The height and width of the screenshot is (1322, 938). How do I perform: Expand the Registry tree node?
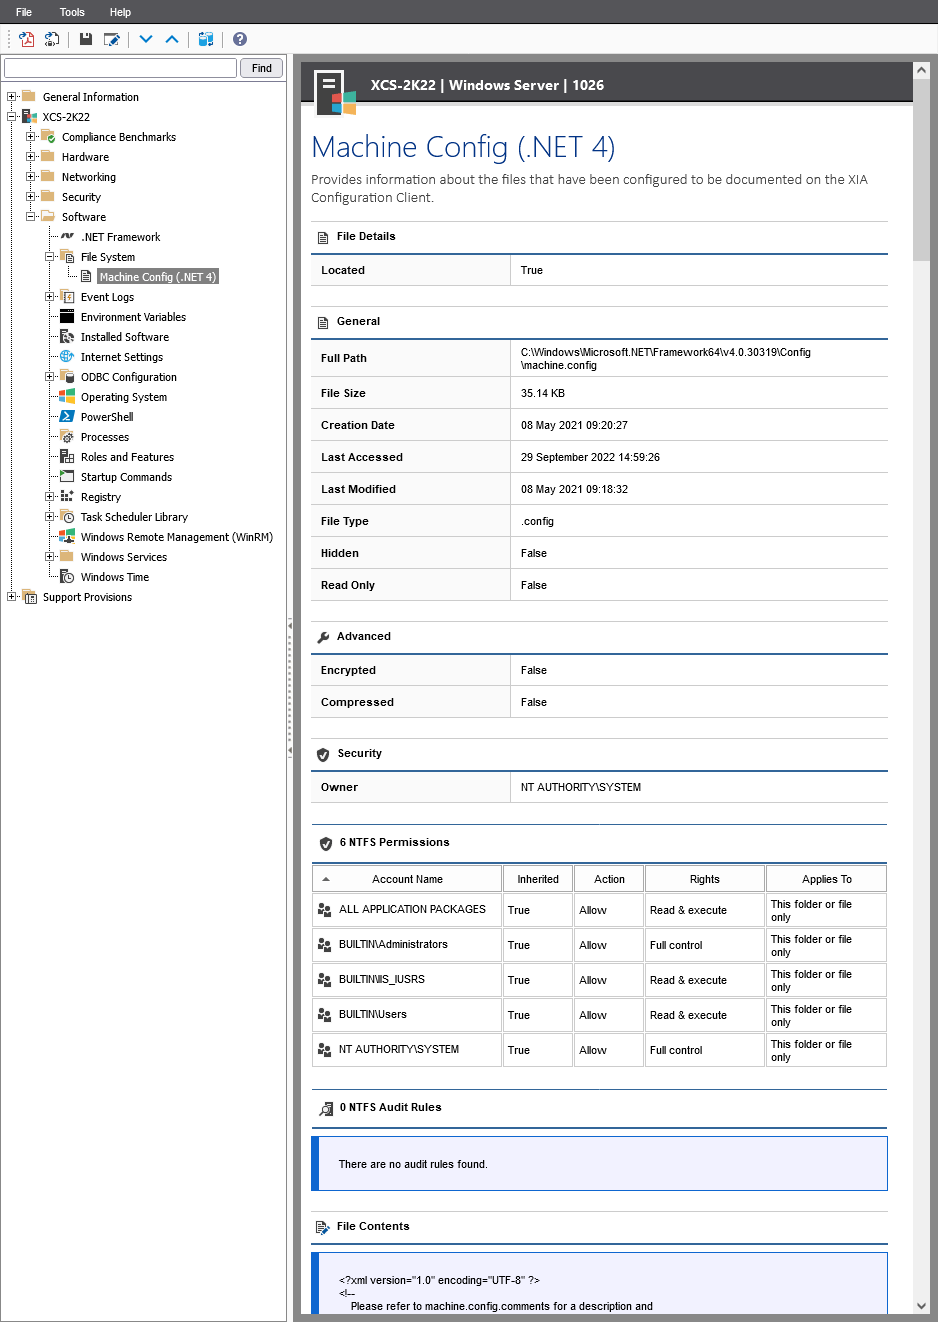point(49,497)
